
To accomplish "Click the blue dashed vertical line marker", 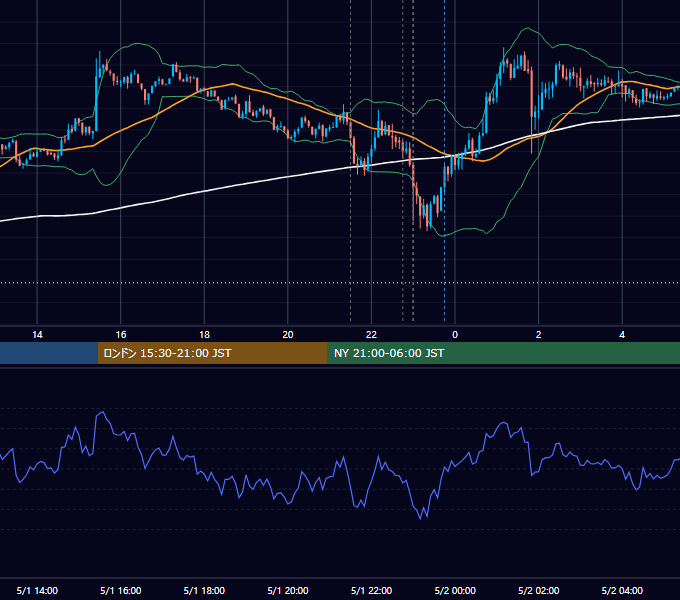I will [445, 160].
